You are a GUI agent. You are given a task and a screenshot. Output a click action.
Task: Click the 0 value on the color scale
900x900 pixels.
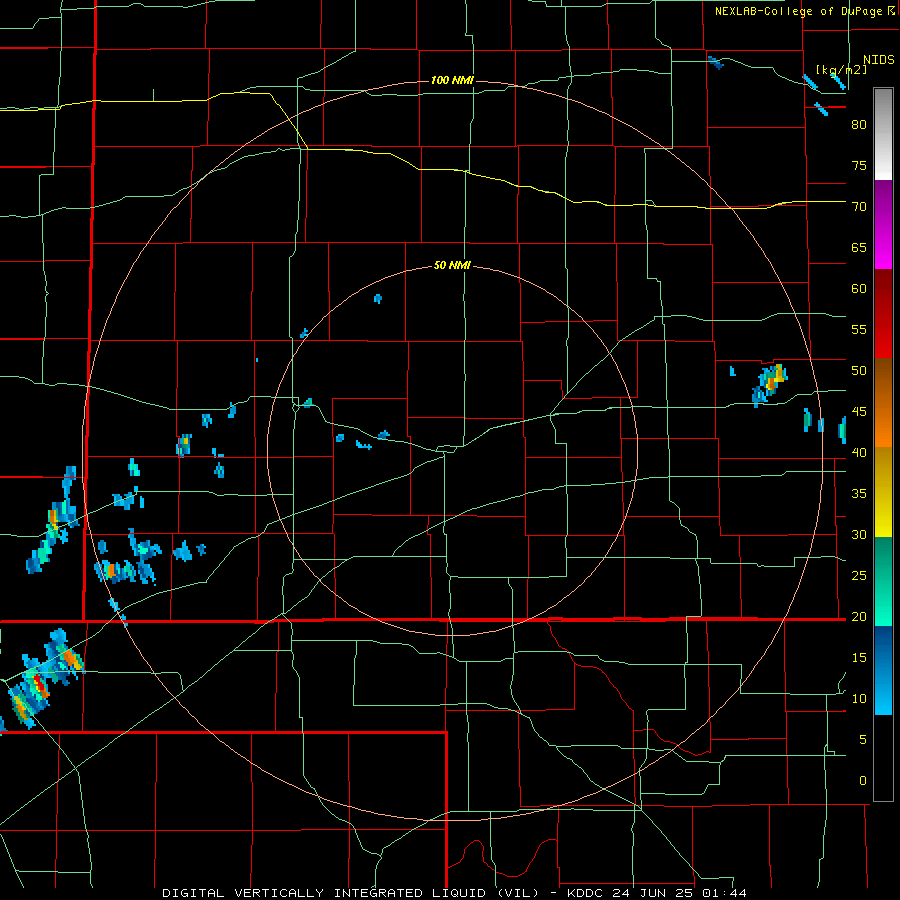(863, 781)
